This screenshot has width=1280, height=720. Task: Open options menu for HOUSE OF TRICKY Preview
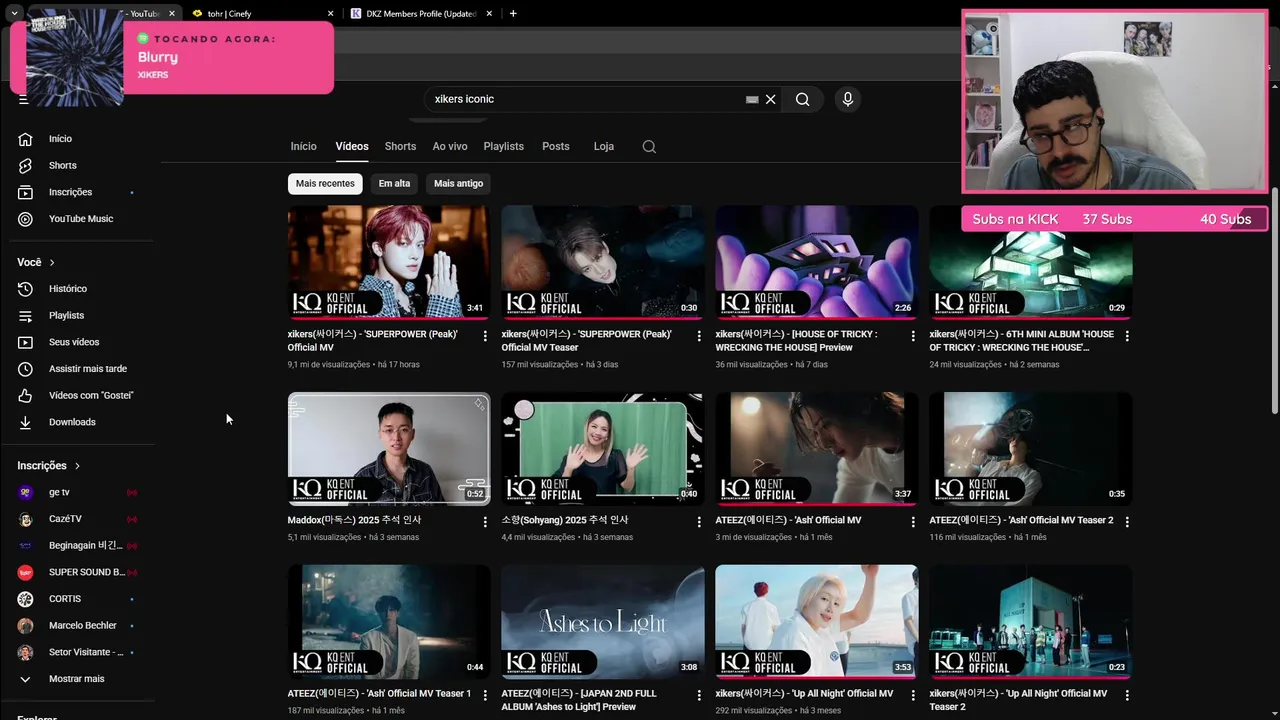pyautogui.click(x=913, y=336)
